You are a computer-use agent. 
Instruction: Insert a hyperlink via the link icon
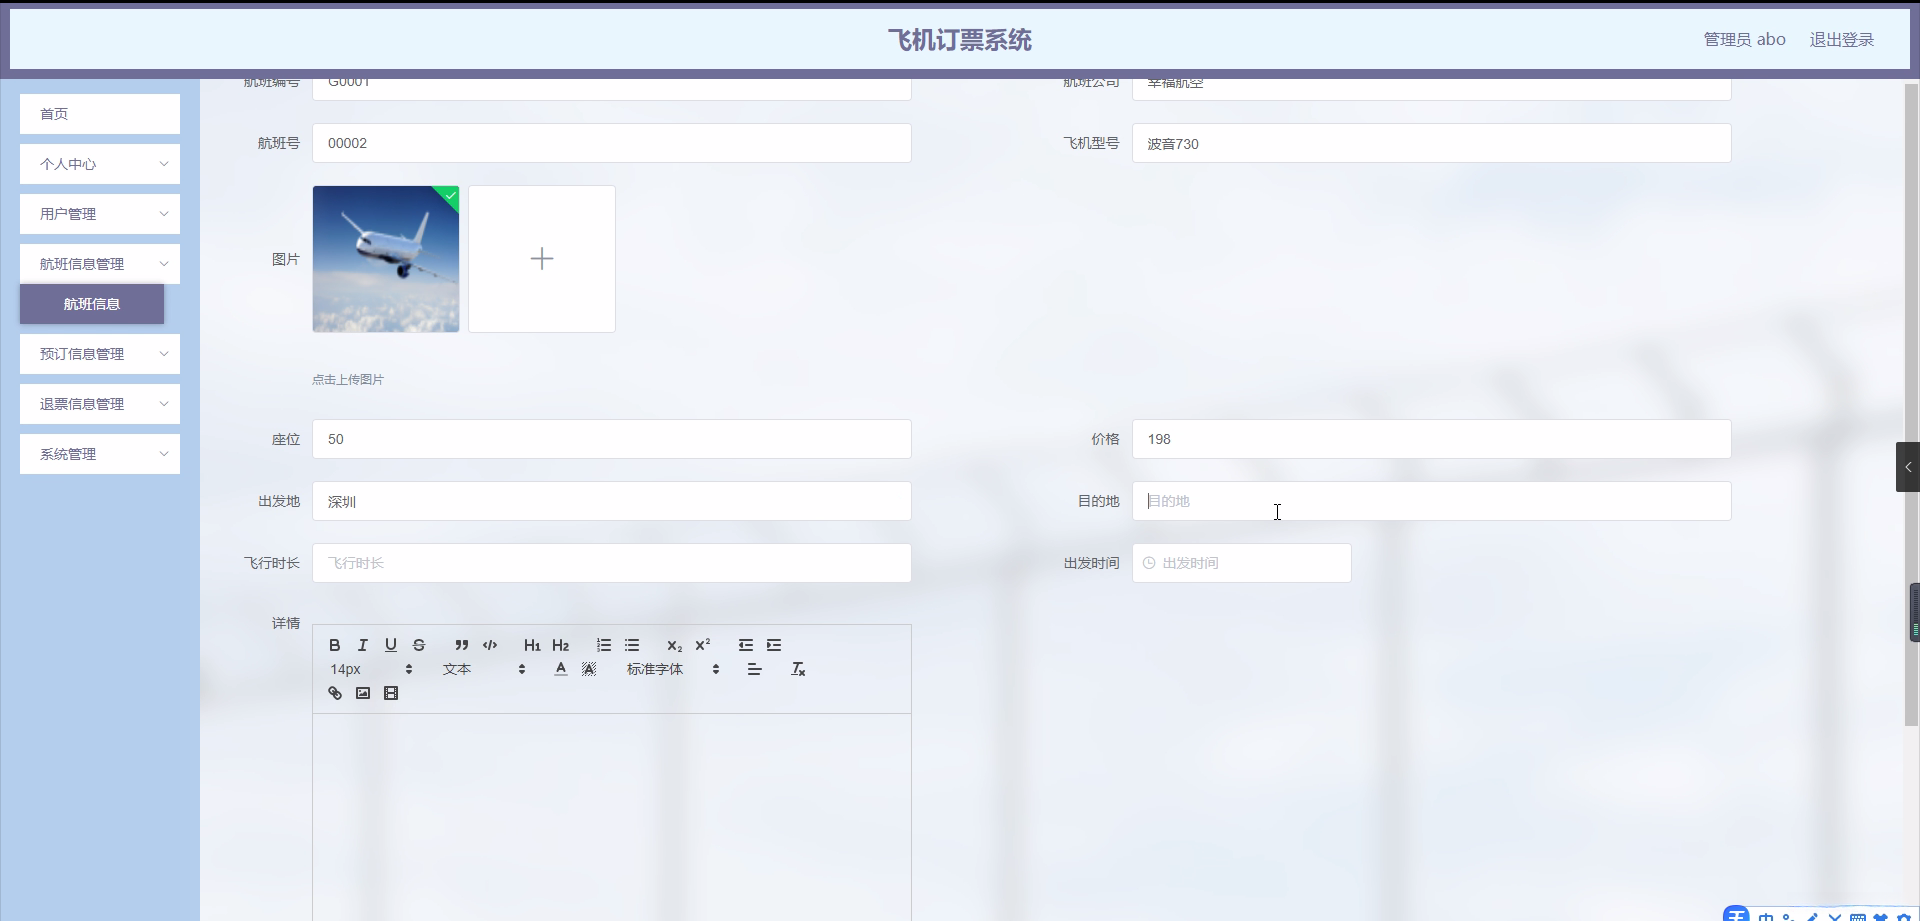point(335,693)
